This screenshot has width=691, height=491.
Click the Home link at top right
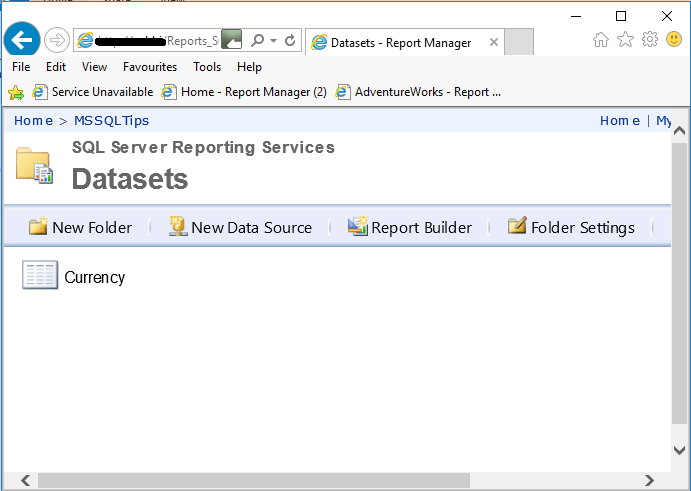[620, 121]
